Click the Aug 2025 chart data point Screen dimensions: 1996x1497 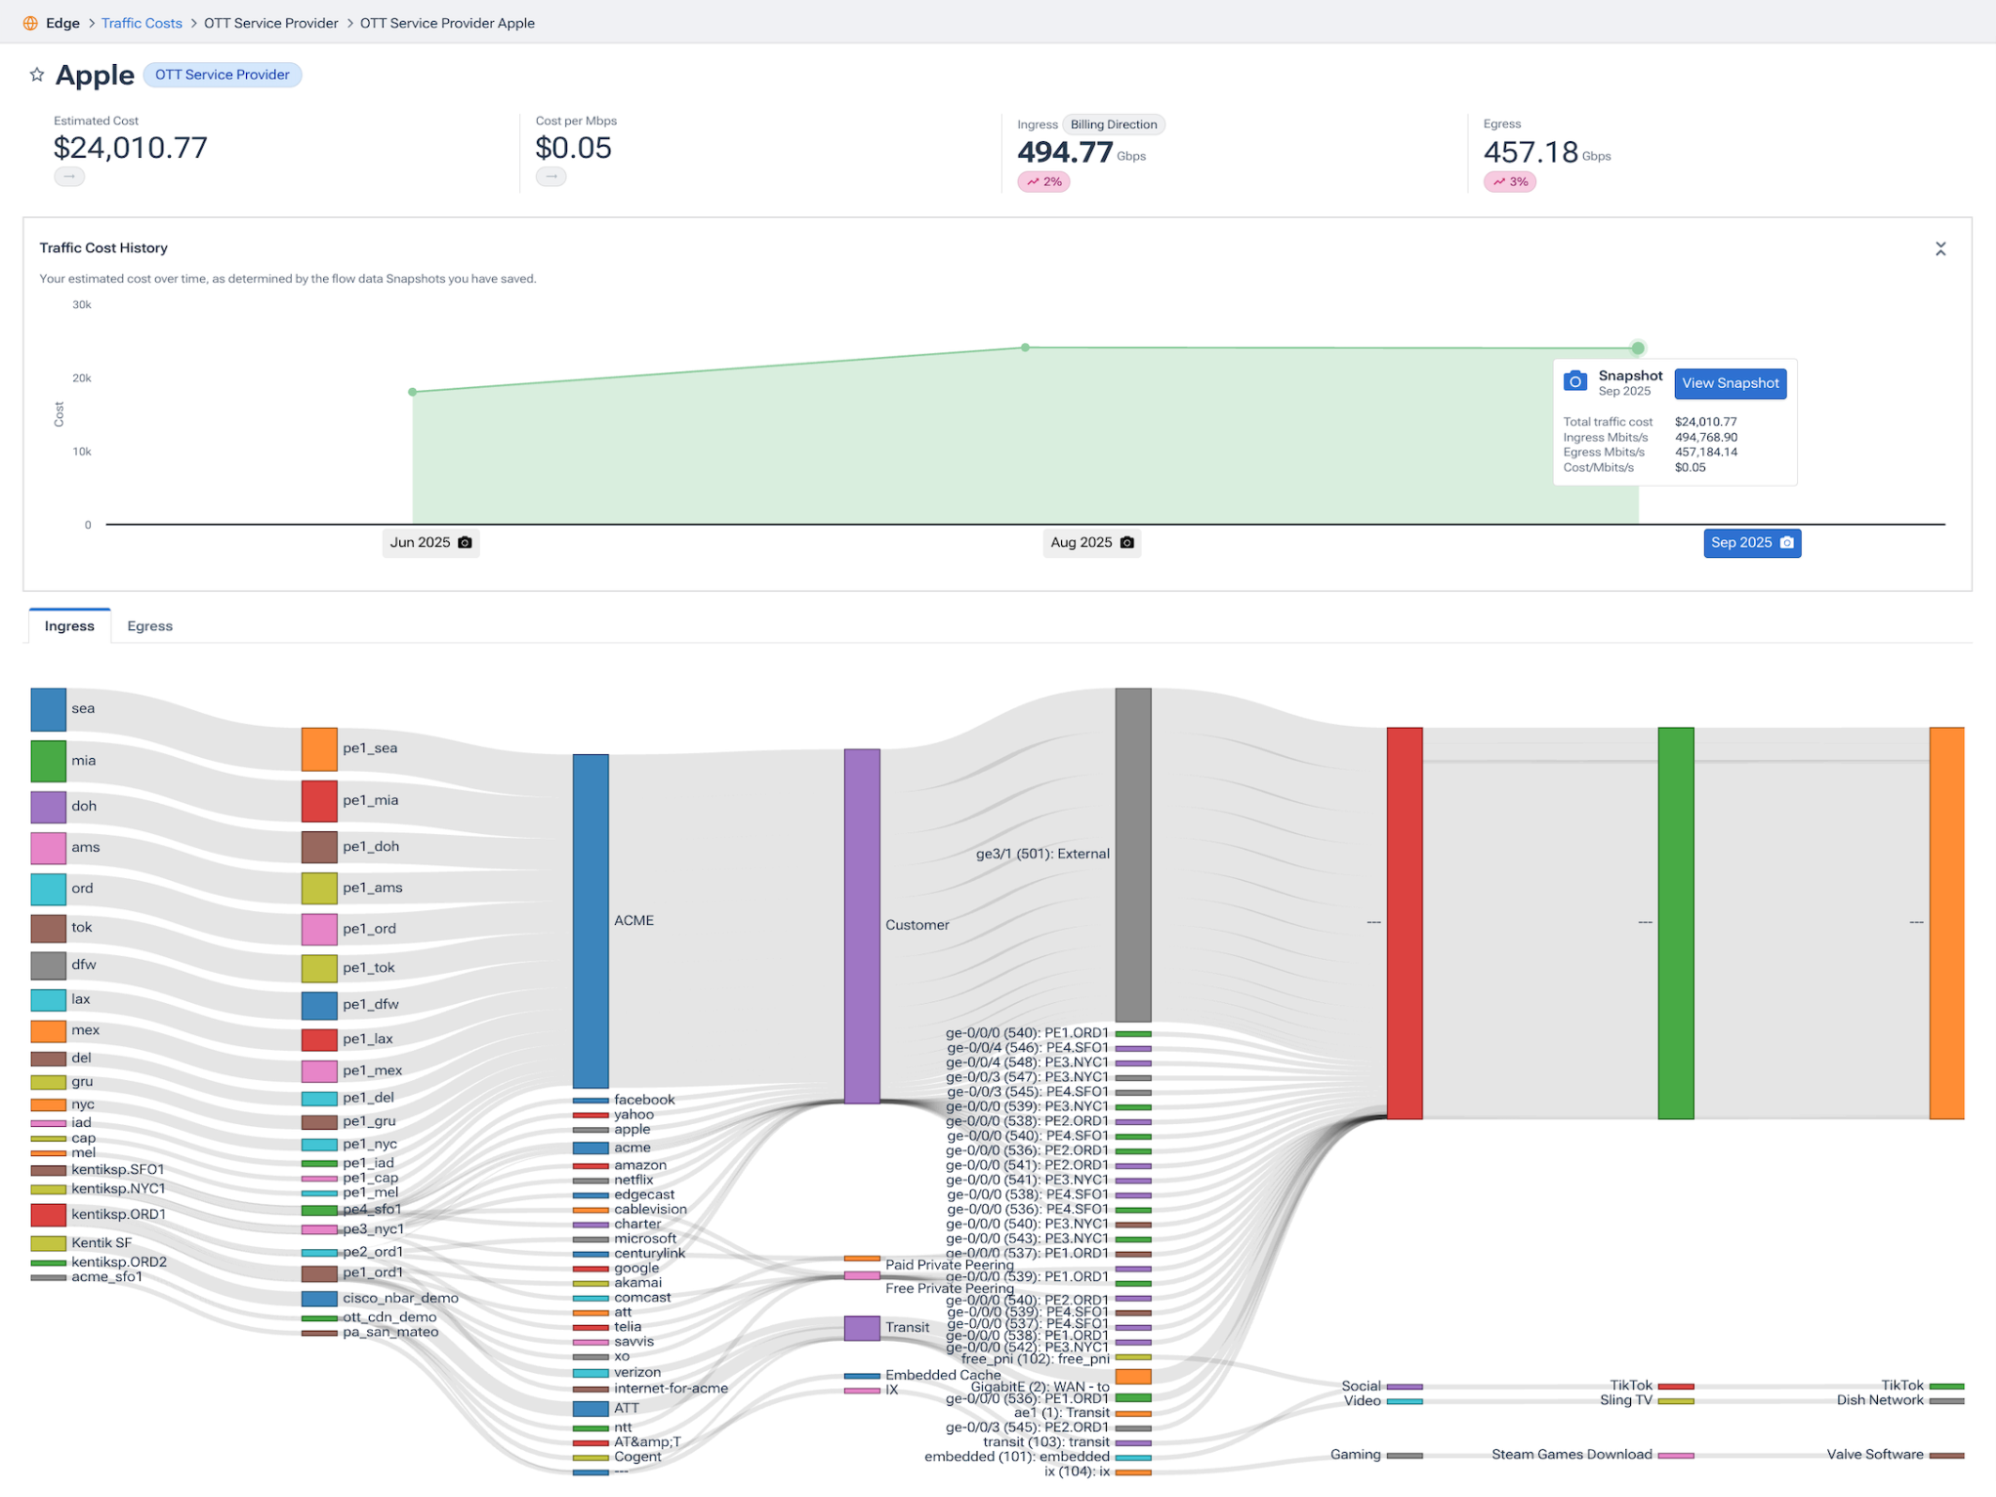(1025, 348)
